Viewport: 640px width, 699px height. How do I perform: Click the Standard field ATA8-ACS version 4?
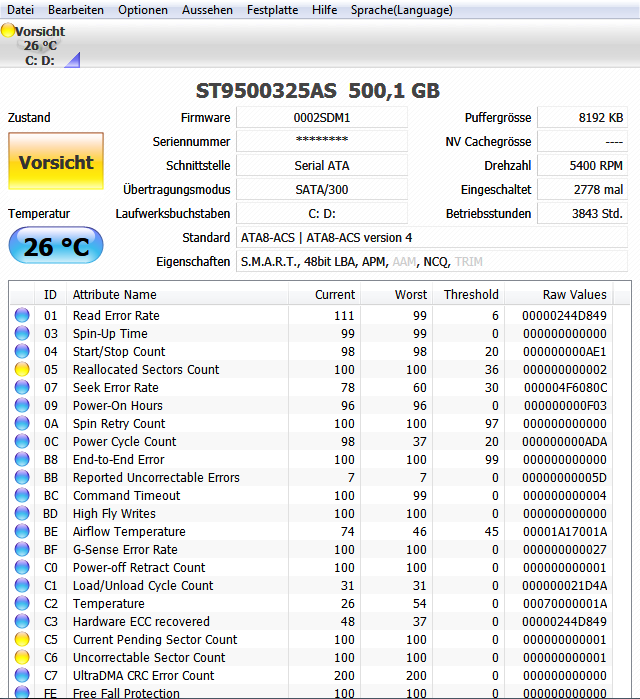point(432,238)
